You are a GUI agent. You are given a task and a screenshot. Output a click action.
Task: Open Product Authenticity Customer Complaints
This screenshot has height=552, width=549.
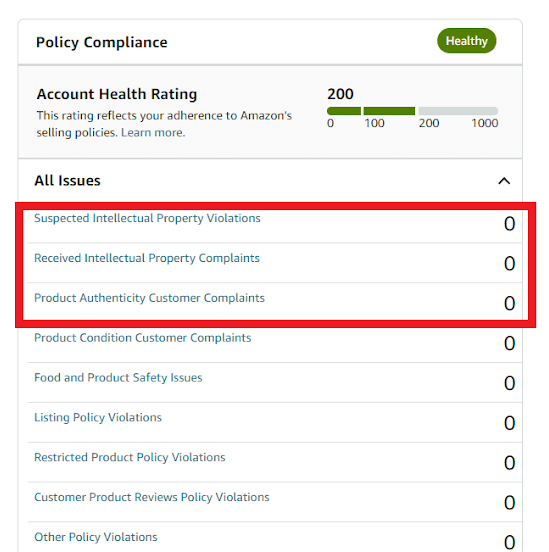pyautogui.click(x=149, y=298)
